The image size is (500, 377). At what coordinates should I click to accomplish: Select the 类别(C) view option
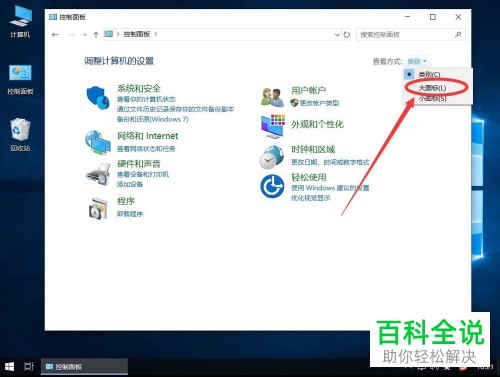pos(429,74)
